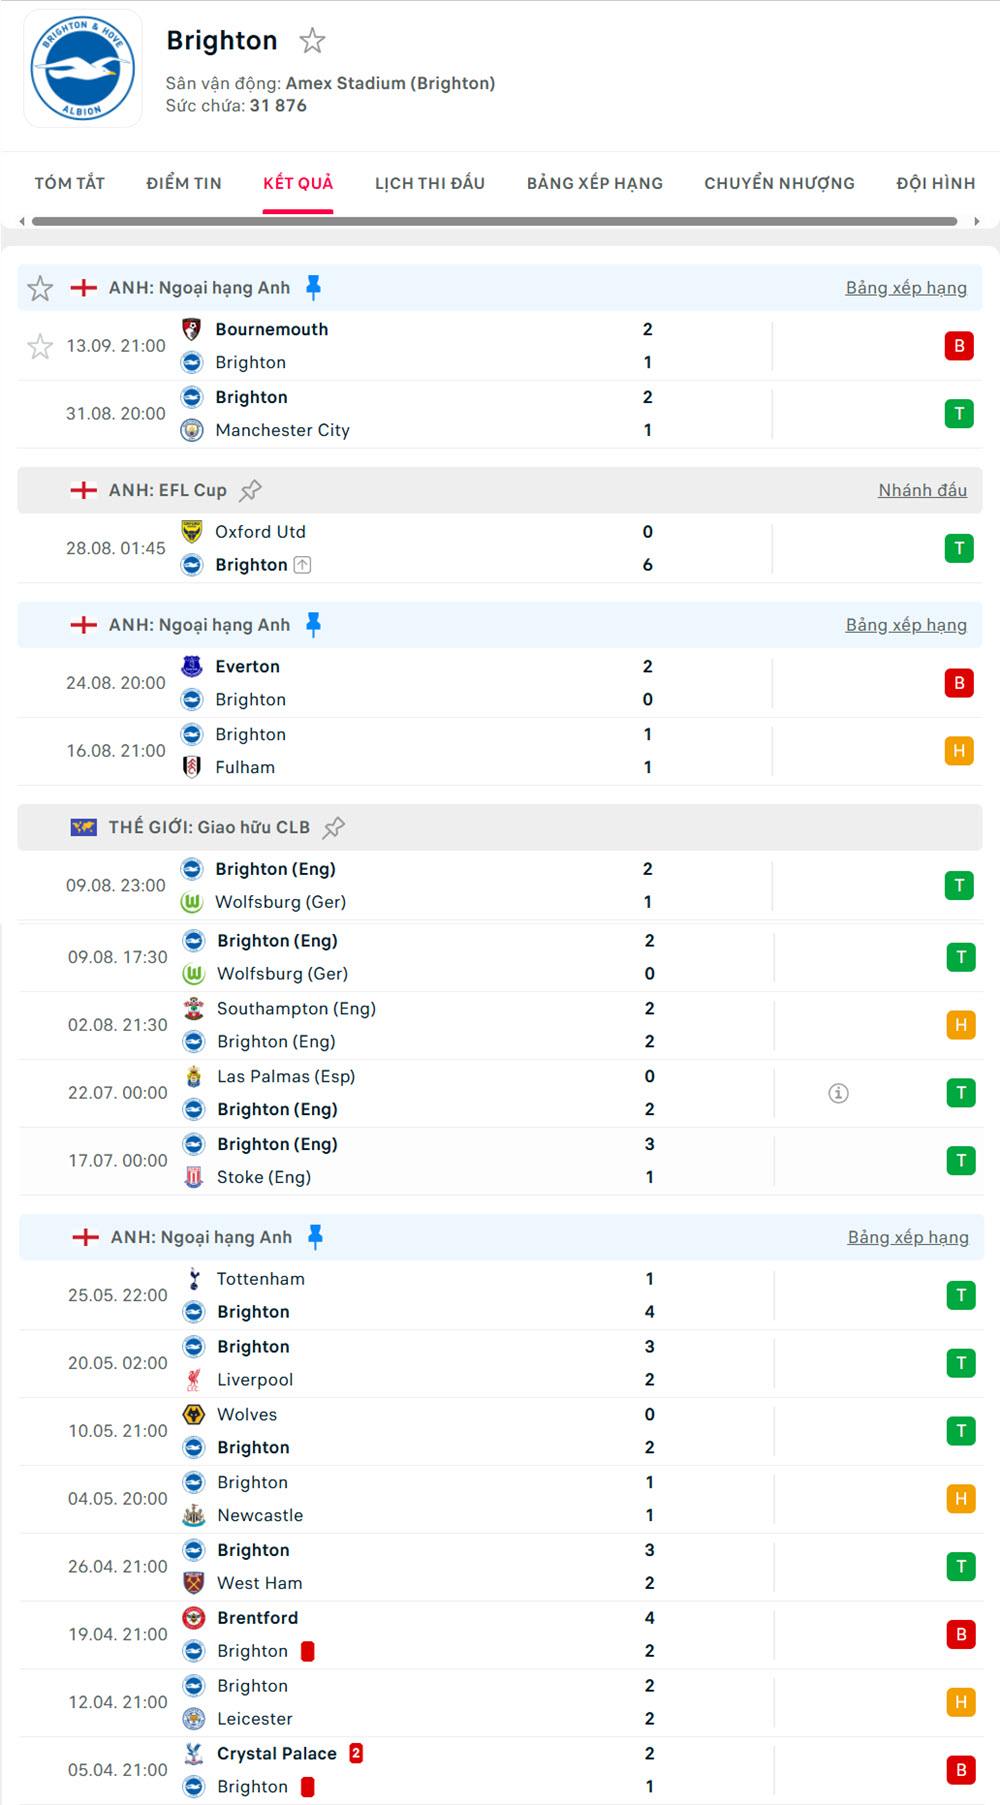Toggle the favorite star on the Bournemouth match
Image resolution: width=1000 pixels, height=1805 pixels.
point(40,346)
